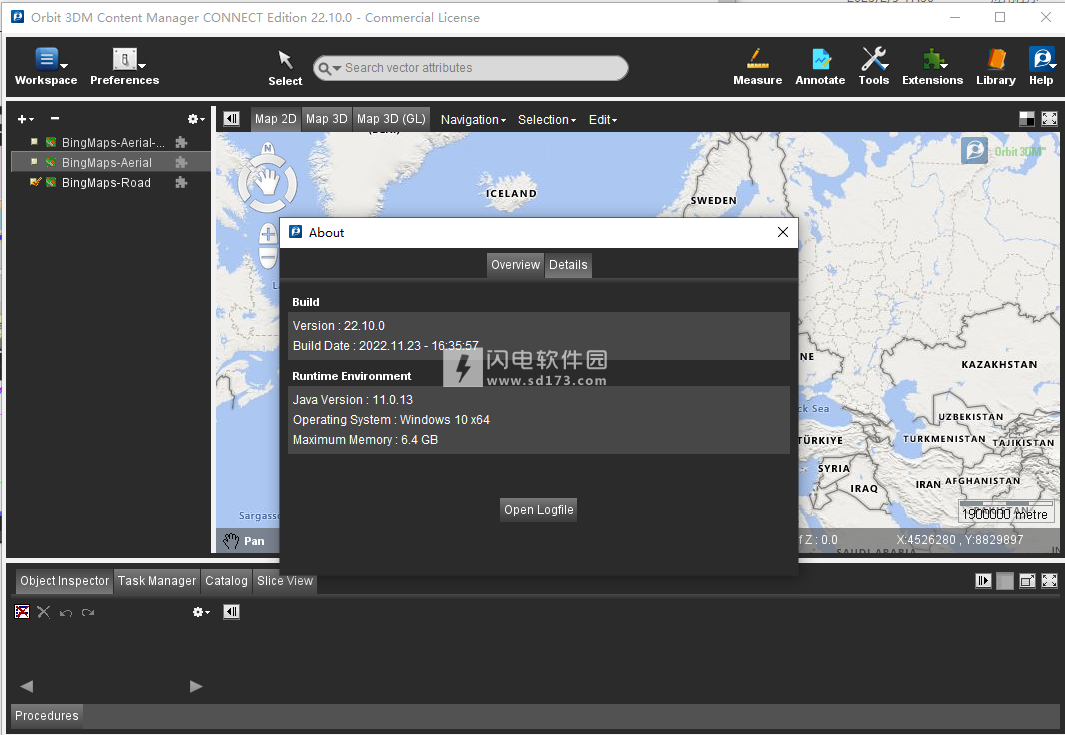1065x735 pixels.
Task: Open Object Inspector gear settings dropdown
Action: pos(200,612)
